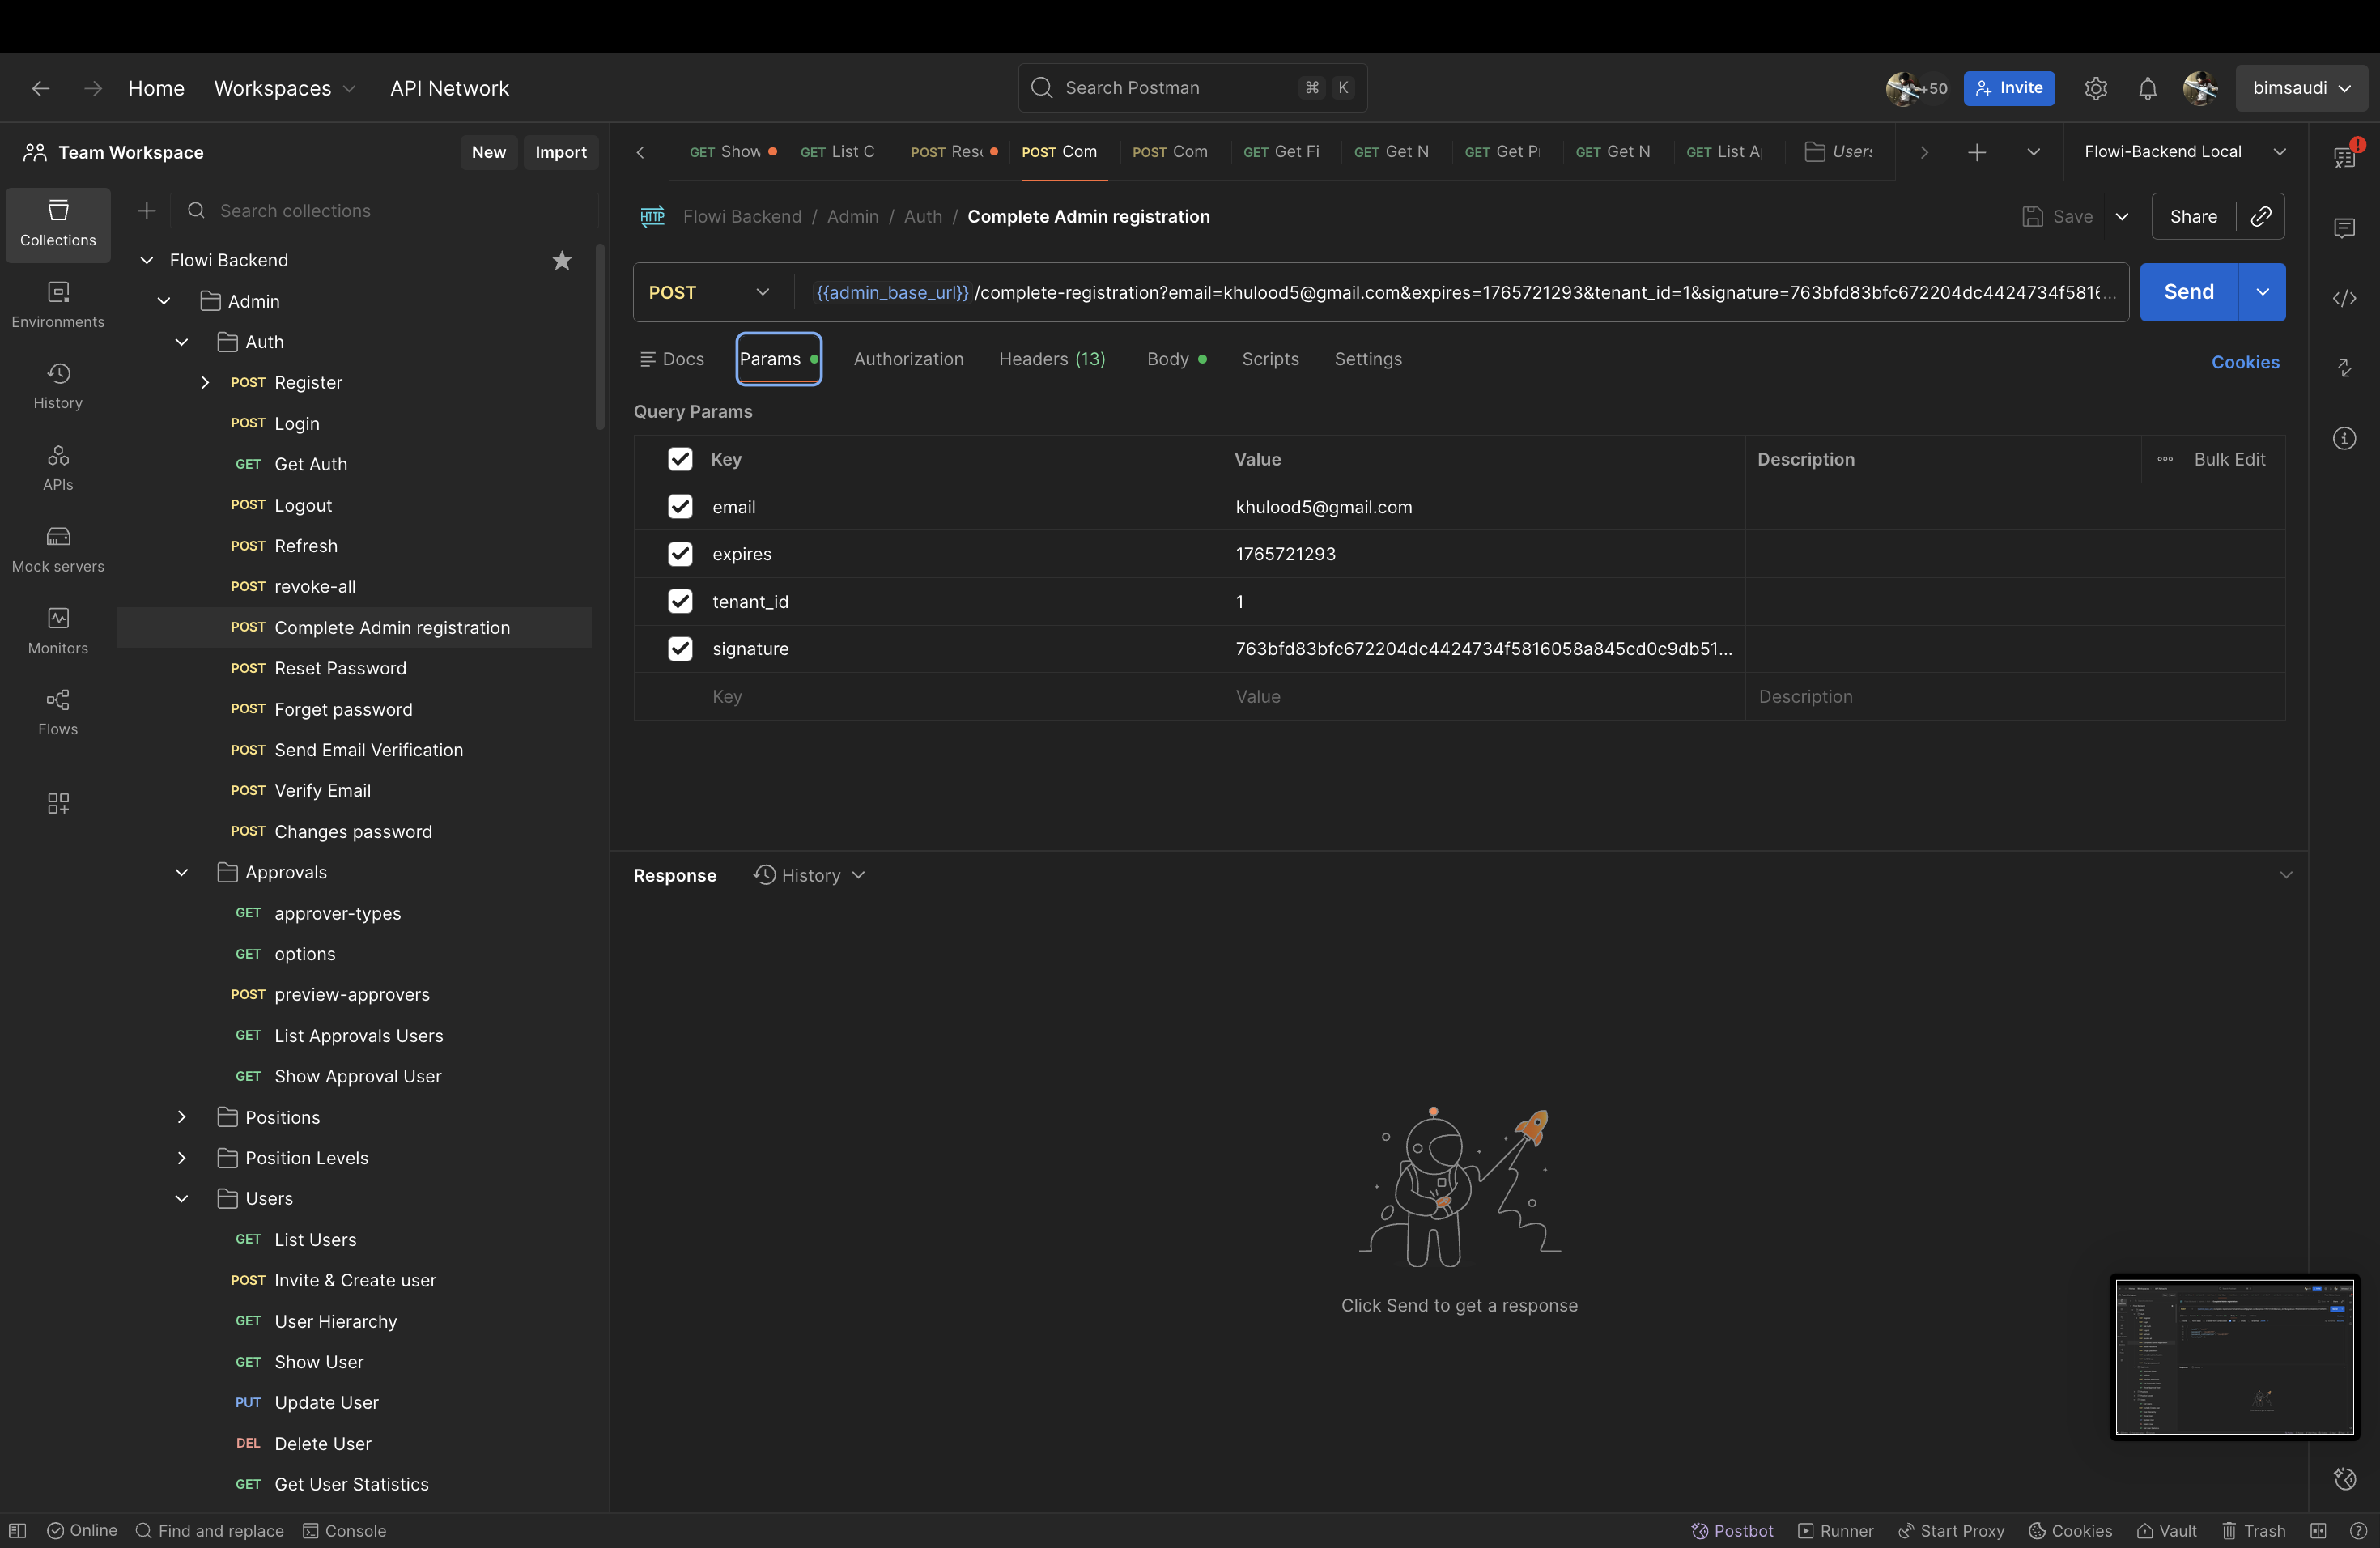Switch to the Headers tab
This screenshot has width=2380, height=1548.
1051,359
